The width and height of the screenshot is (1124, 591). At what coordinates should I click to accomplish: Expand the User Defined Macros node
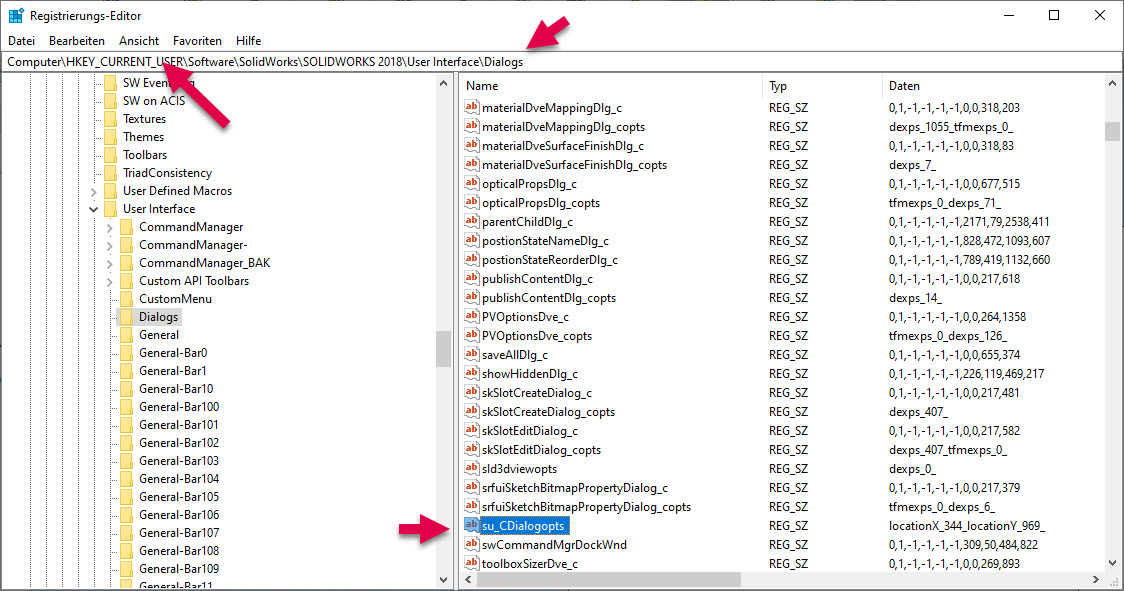pos(94,192)
